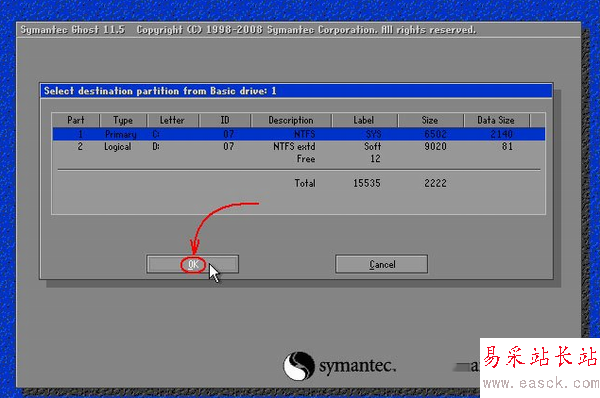
Task: Select partition 2 Logical D: row
Action: [x=299, y=147]
